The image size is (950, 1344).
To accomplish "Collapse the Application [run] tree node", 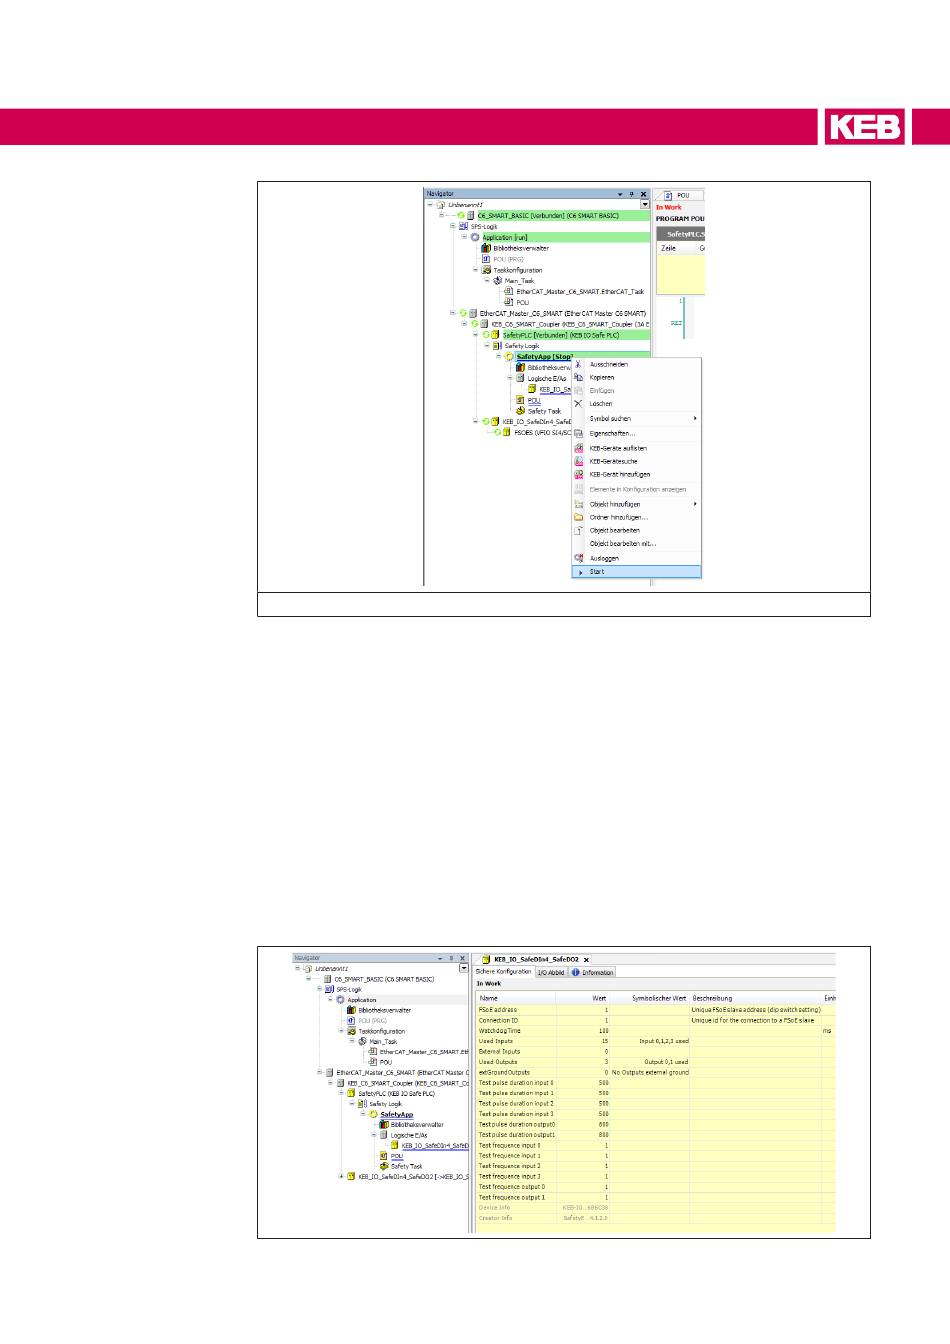I will [x=464, y=237].
